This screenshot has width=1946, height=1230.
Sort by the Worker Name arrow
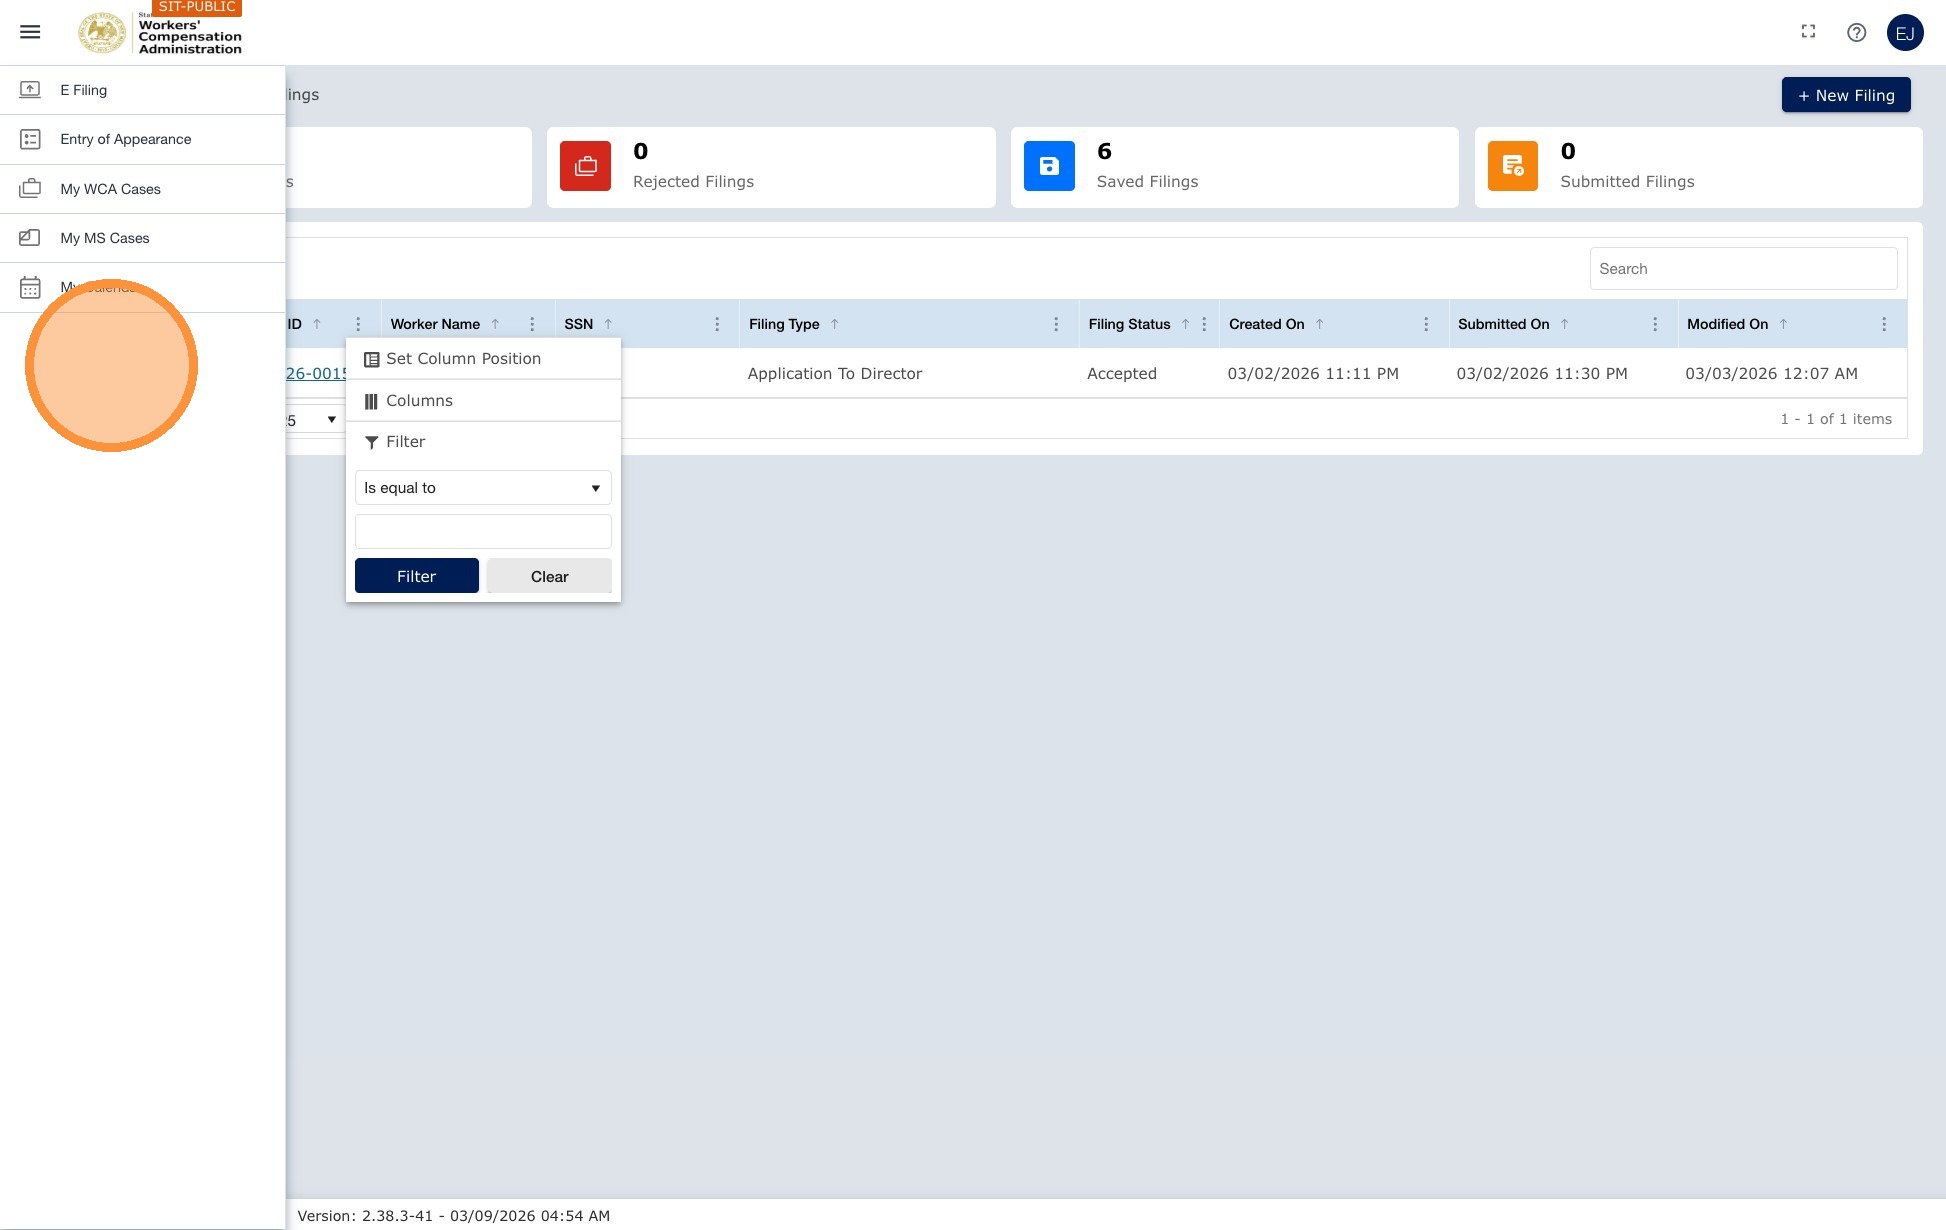point(495,324)
